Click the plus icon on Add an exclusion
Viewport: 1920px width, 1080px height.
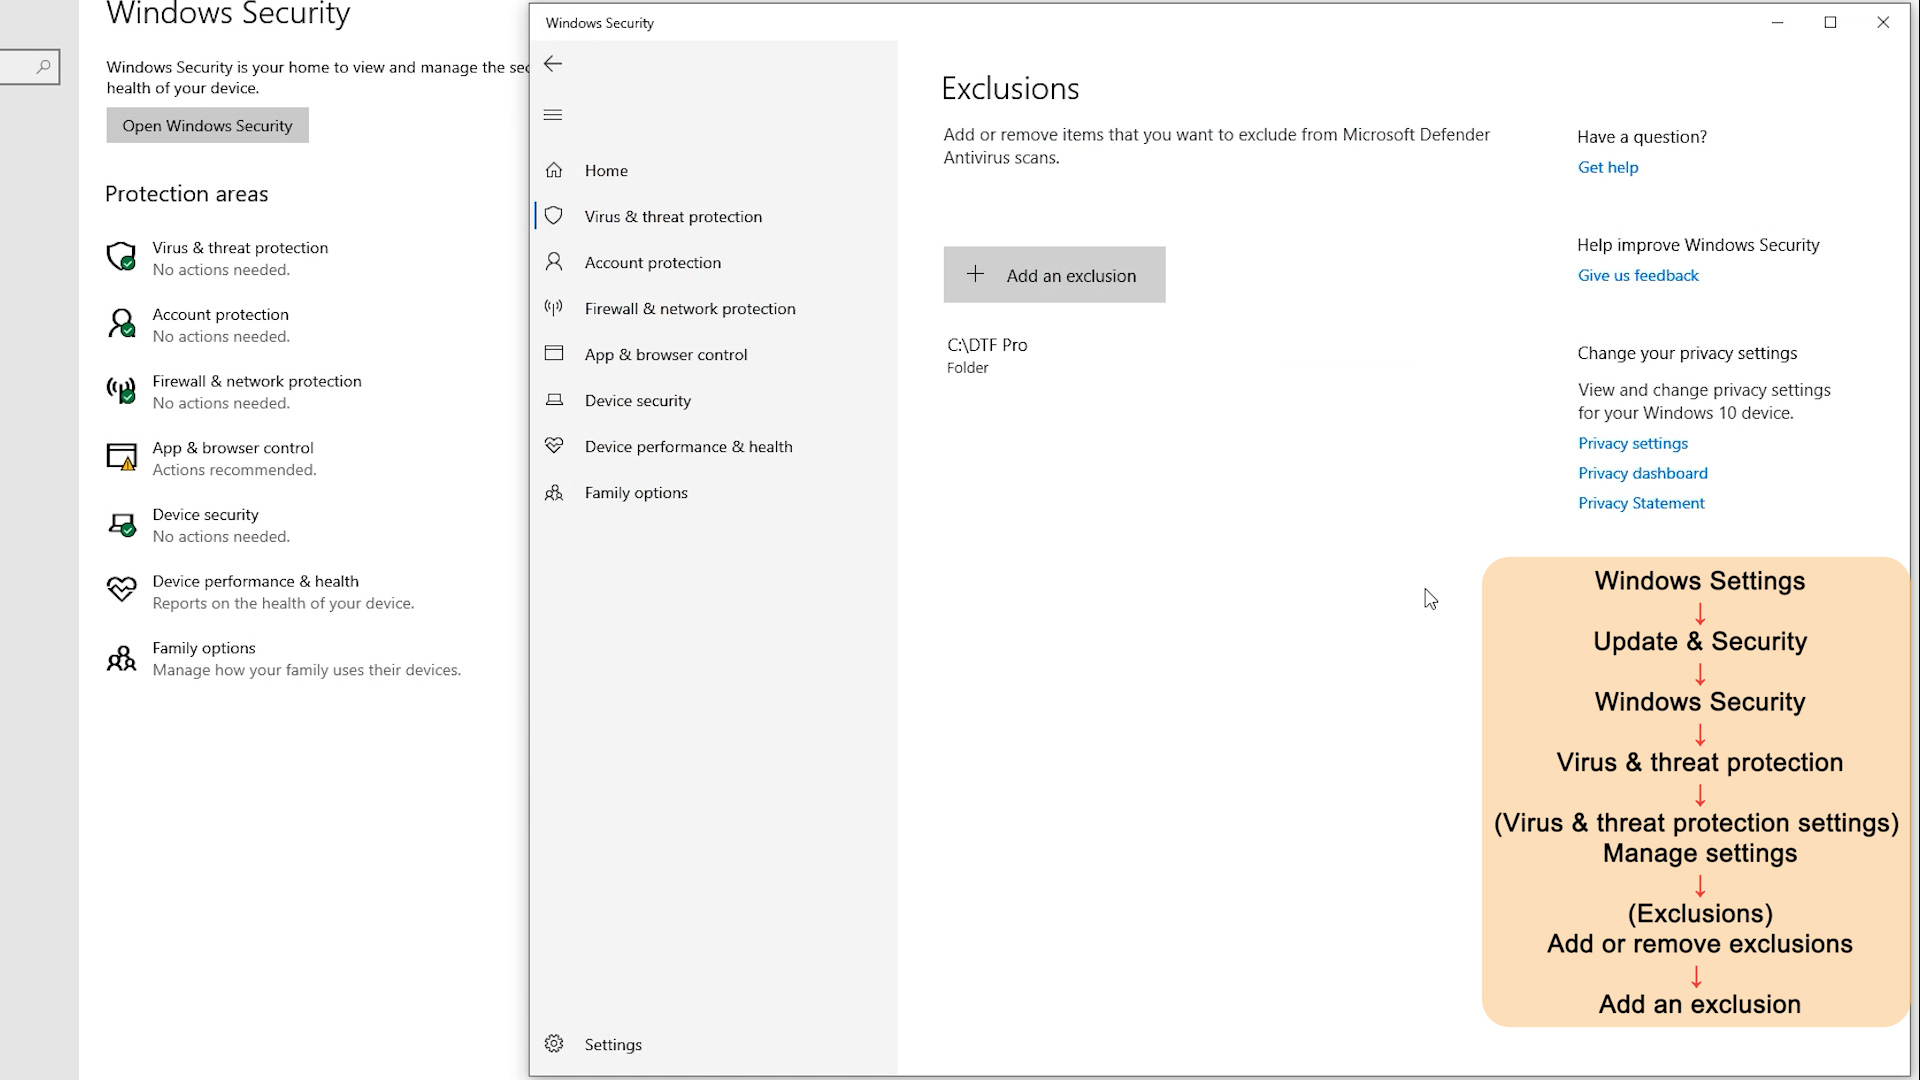[975, 274]
